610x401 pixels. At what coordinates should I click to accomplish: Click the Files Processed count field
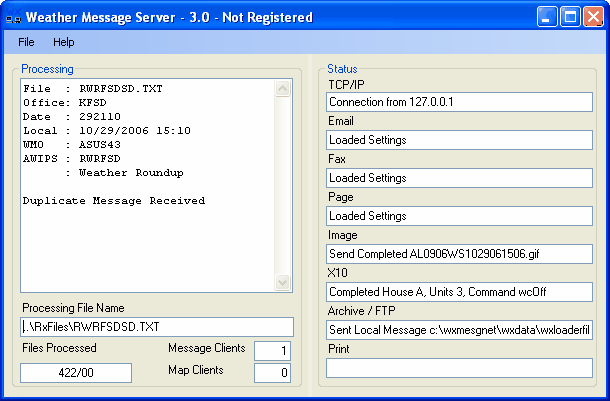pos(76,373)
